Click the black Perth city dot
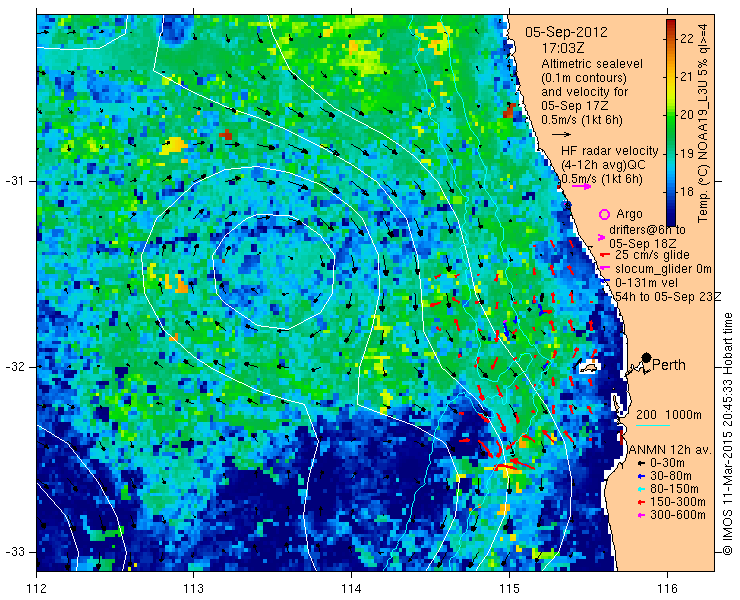 [x=647, y=358]
